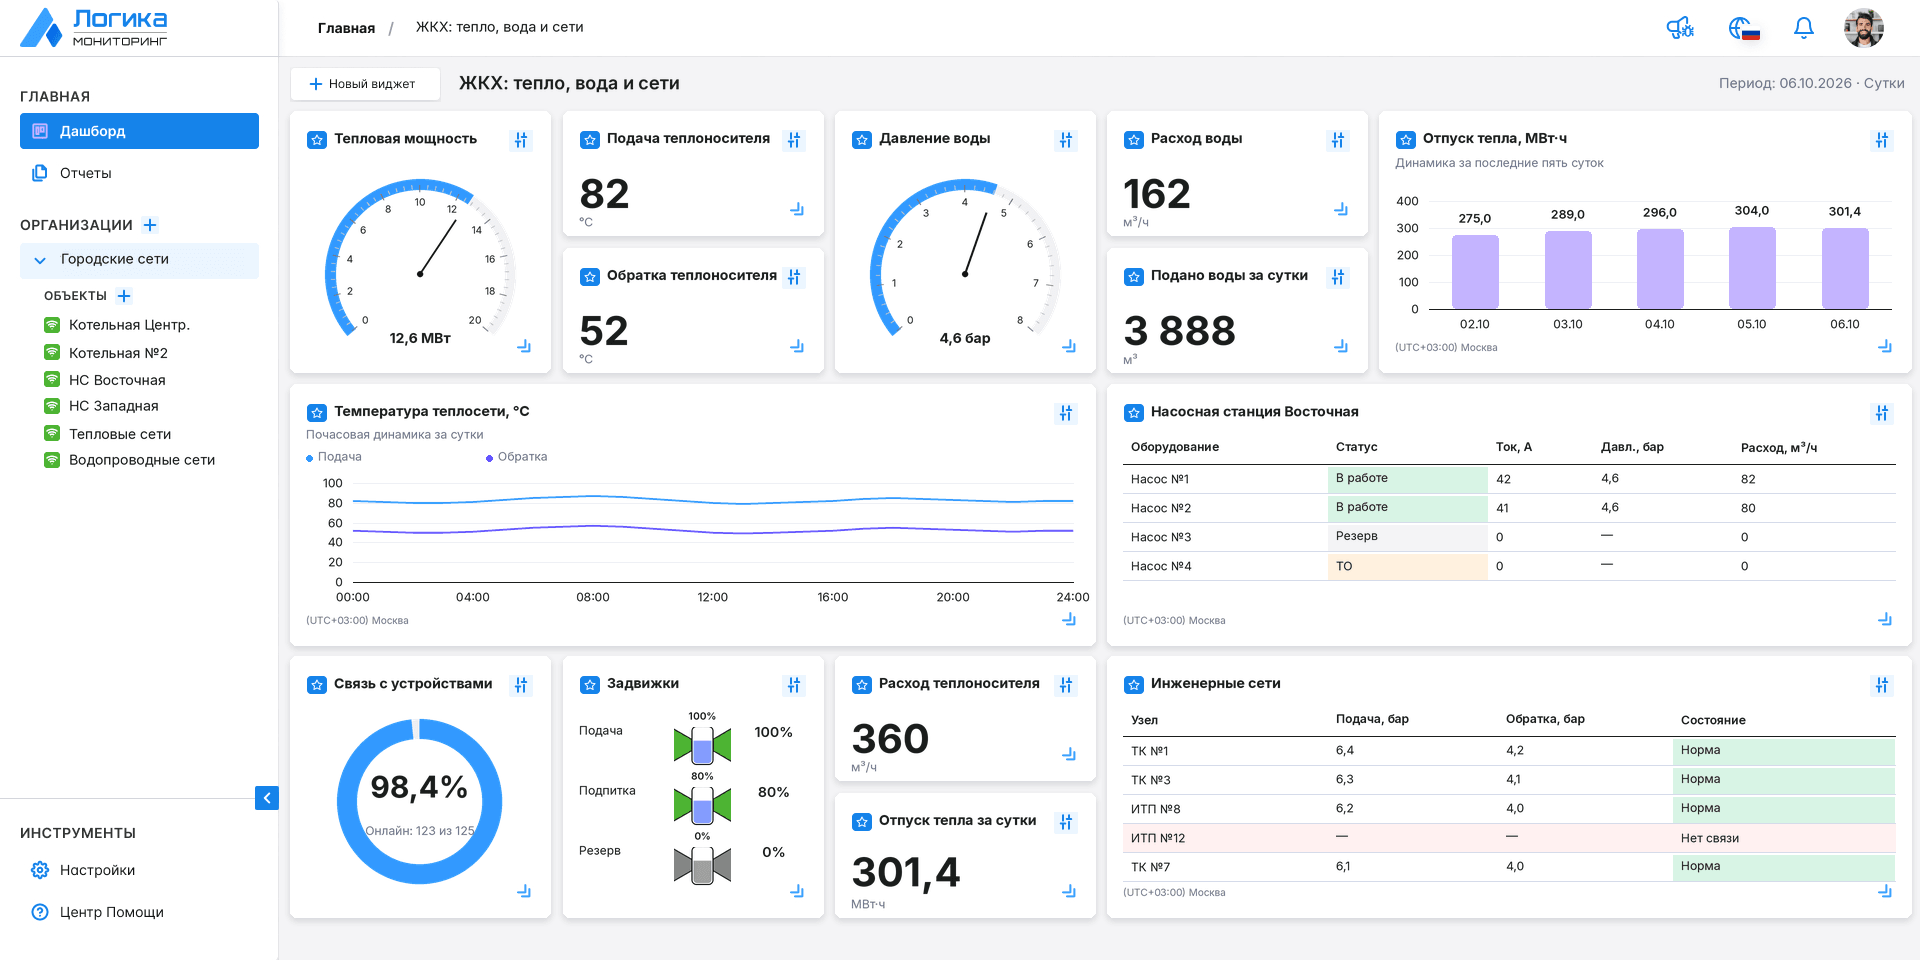Click the user avatar photo
Viewport: 1920px width, 960px height.
pyautogui.click(x=1863, y=28)
